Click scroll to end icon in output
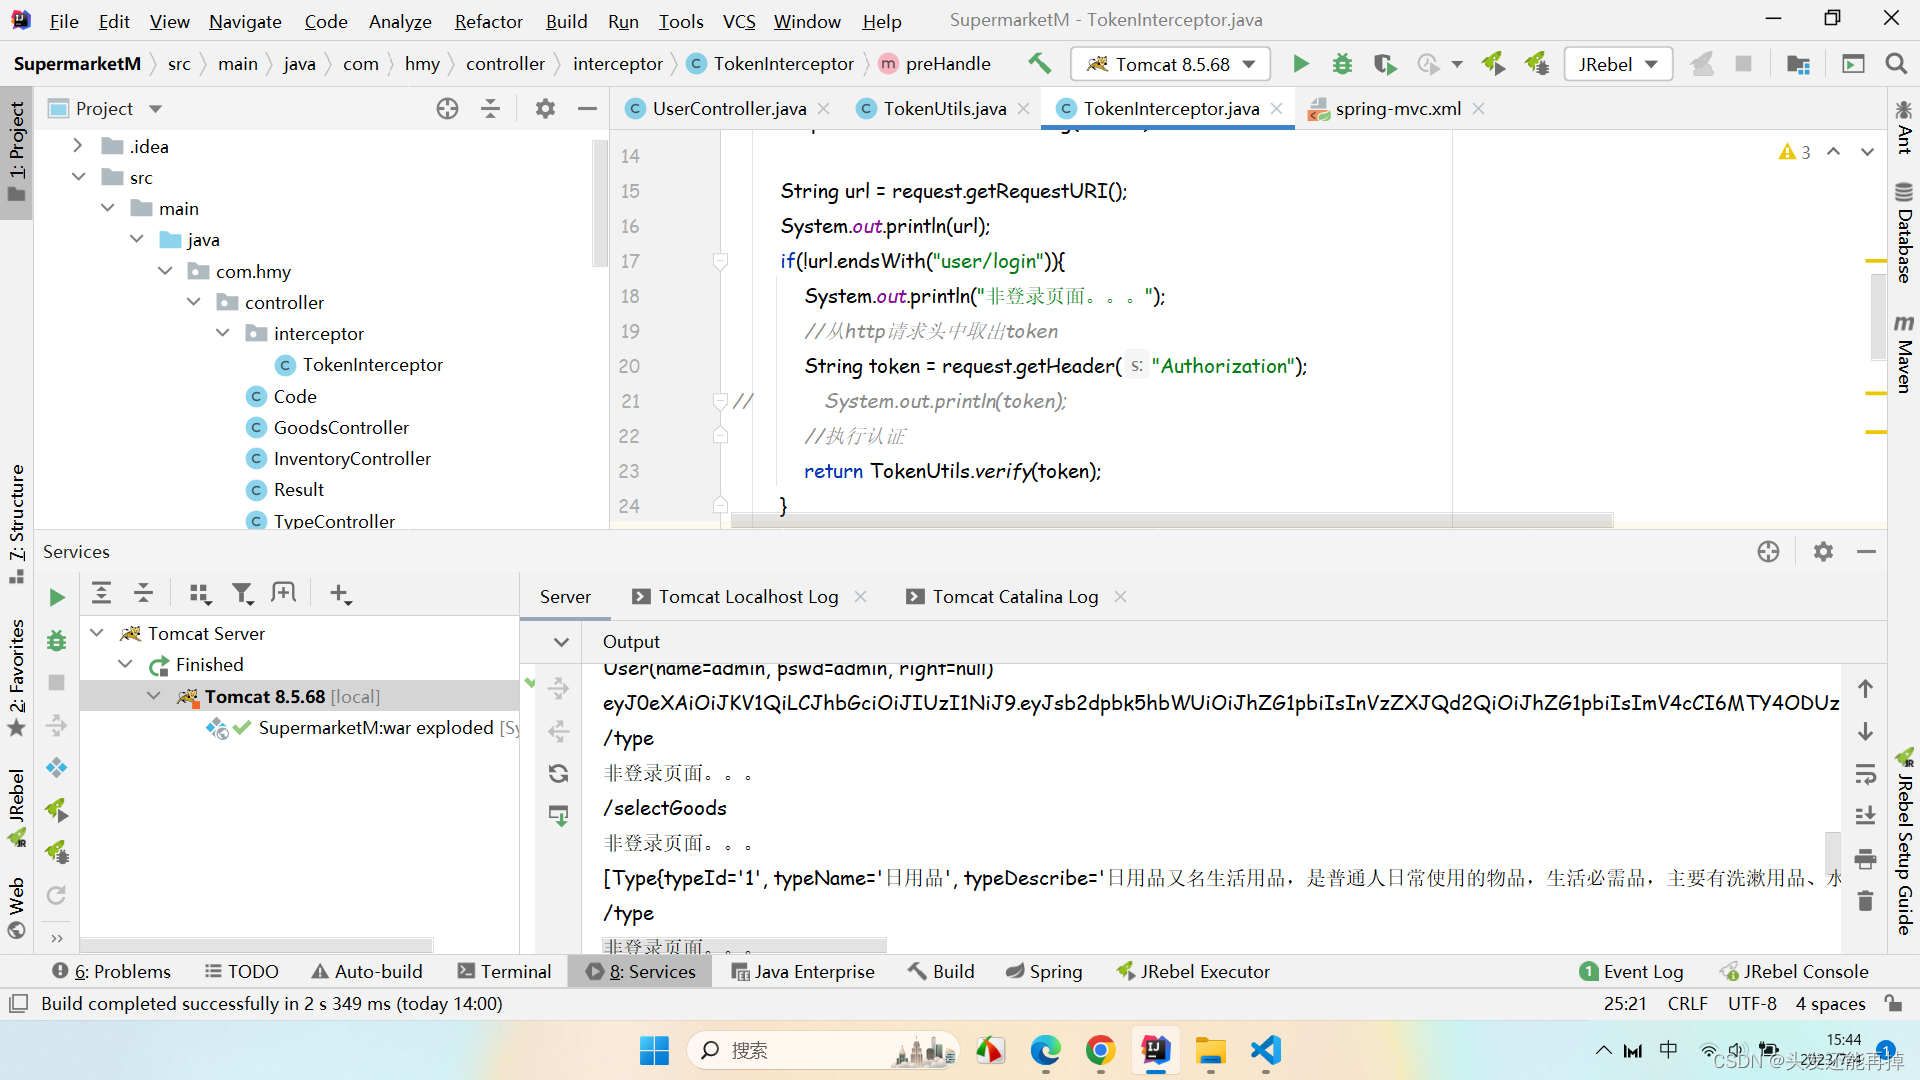 [x=1865, y=816]
